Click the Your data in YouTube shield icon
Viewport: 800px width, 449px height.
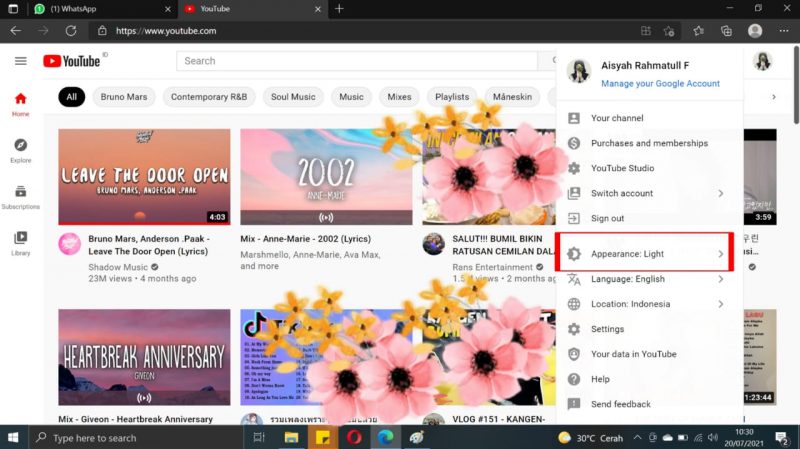pyautogui.click(x=574, y=354)
